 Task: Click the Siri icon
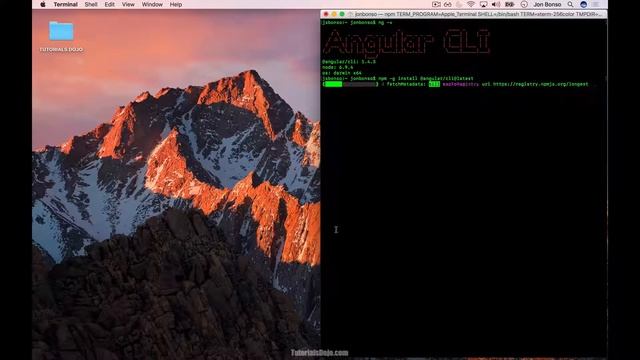pos(584,4)
